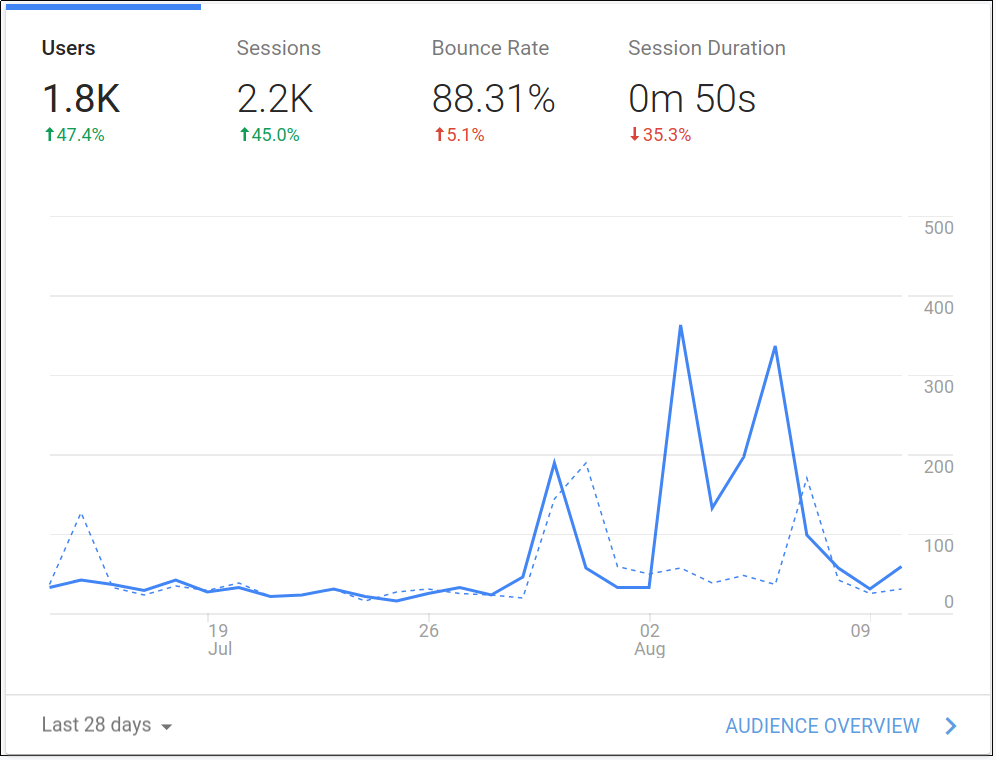The height and width of the screenshot is (760, 996).
Task: Click the 300 y-axis label
Action: (x=939, y=386)
